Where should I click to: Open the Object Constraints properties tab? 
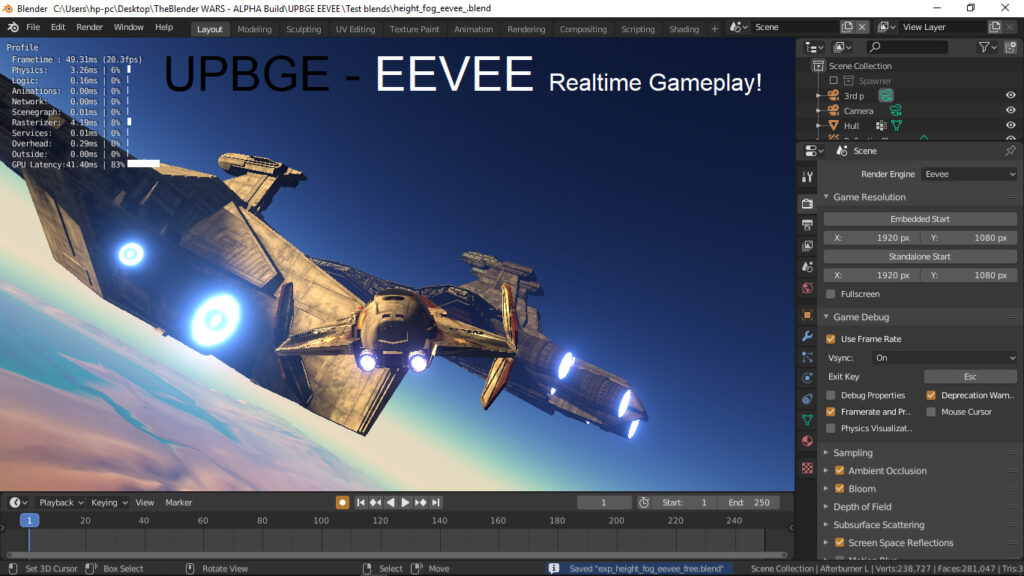[807, 399]
